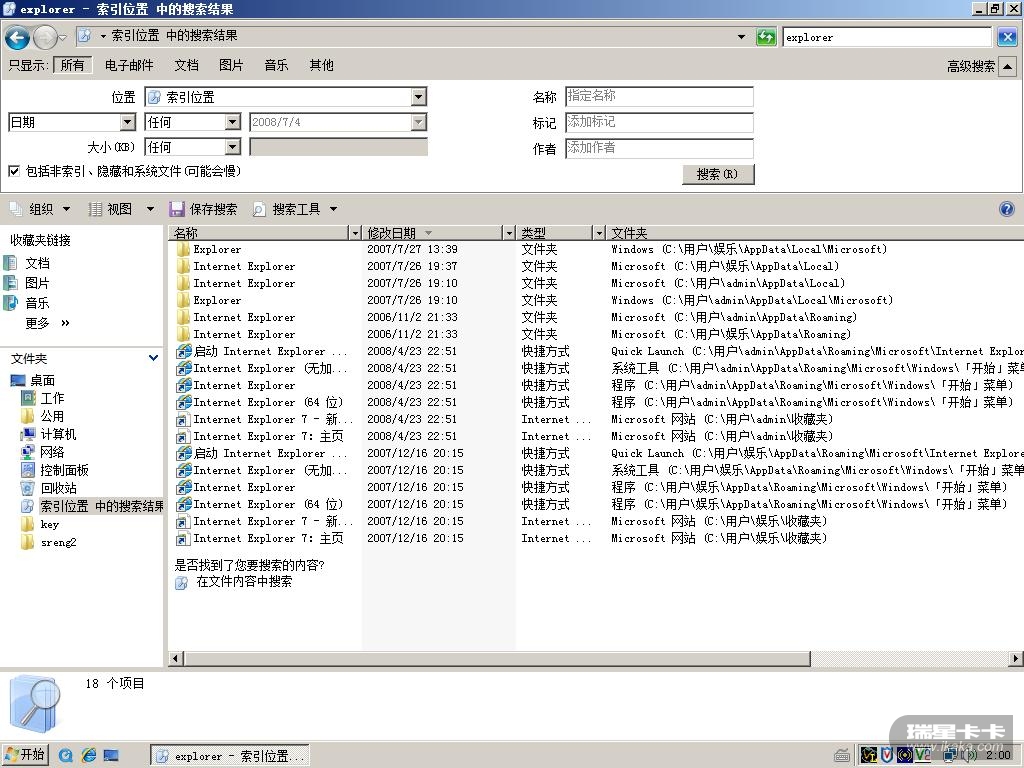The width and height of the screenshot is (1024, 768).
Task: Click the left arrow of the horizontal scrollbar
Action: 175,658
